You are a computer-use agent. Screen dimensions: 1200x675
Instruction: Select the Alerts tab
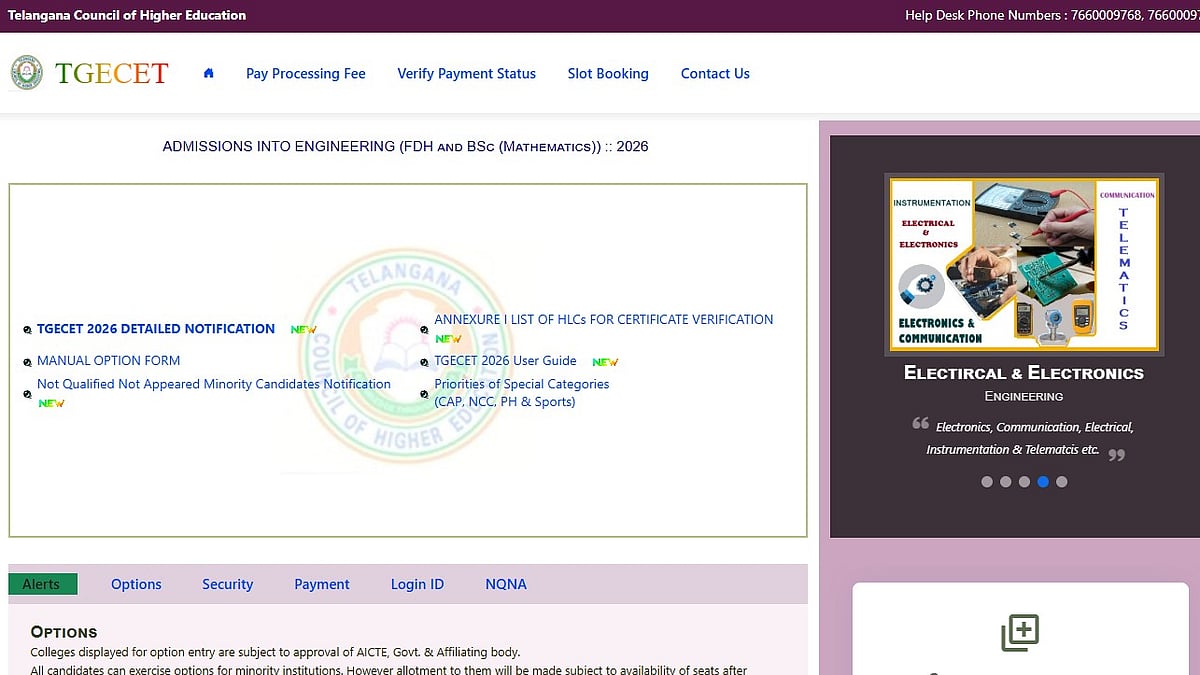42,584
